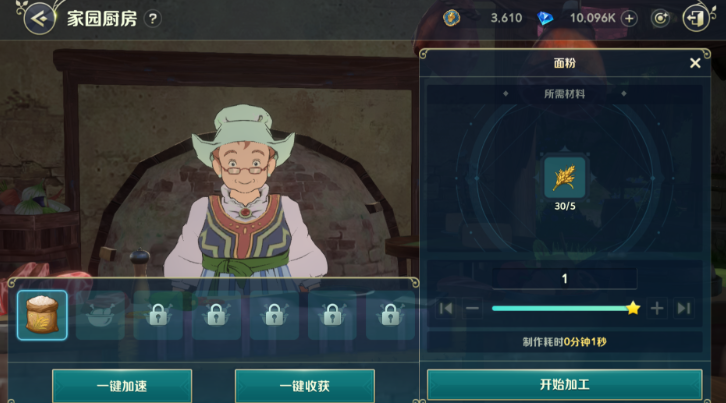Click the 开始加工 button
The height and width of the screenshot is (403, 726).
point(564,384)
